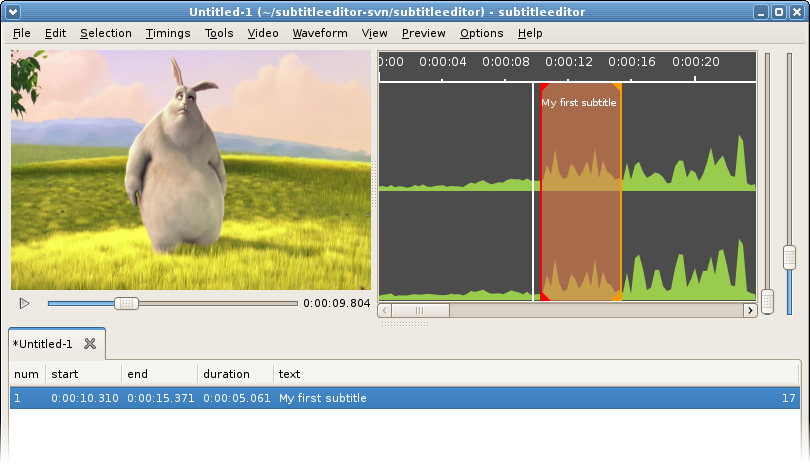Play the video with the play button

pyautogui.click(x=24, y=304)
